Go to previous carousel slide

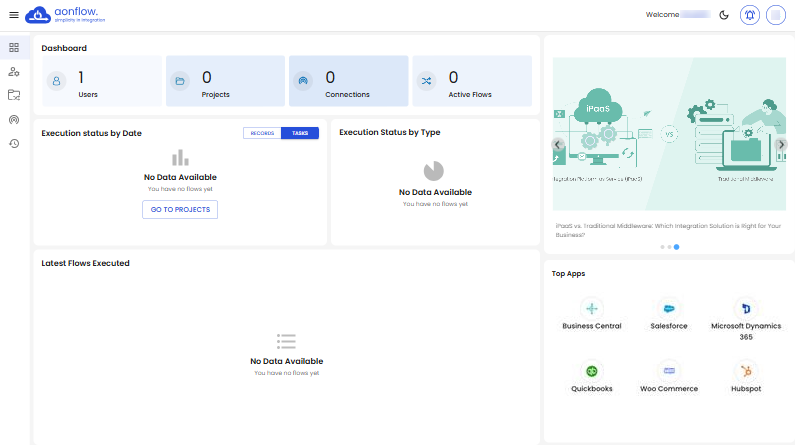(558, 144)
